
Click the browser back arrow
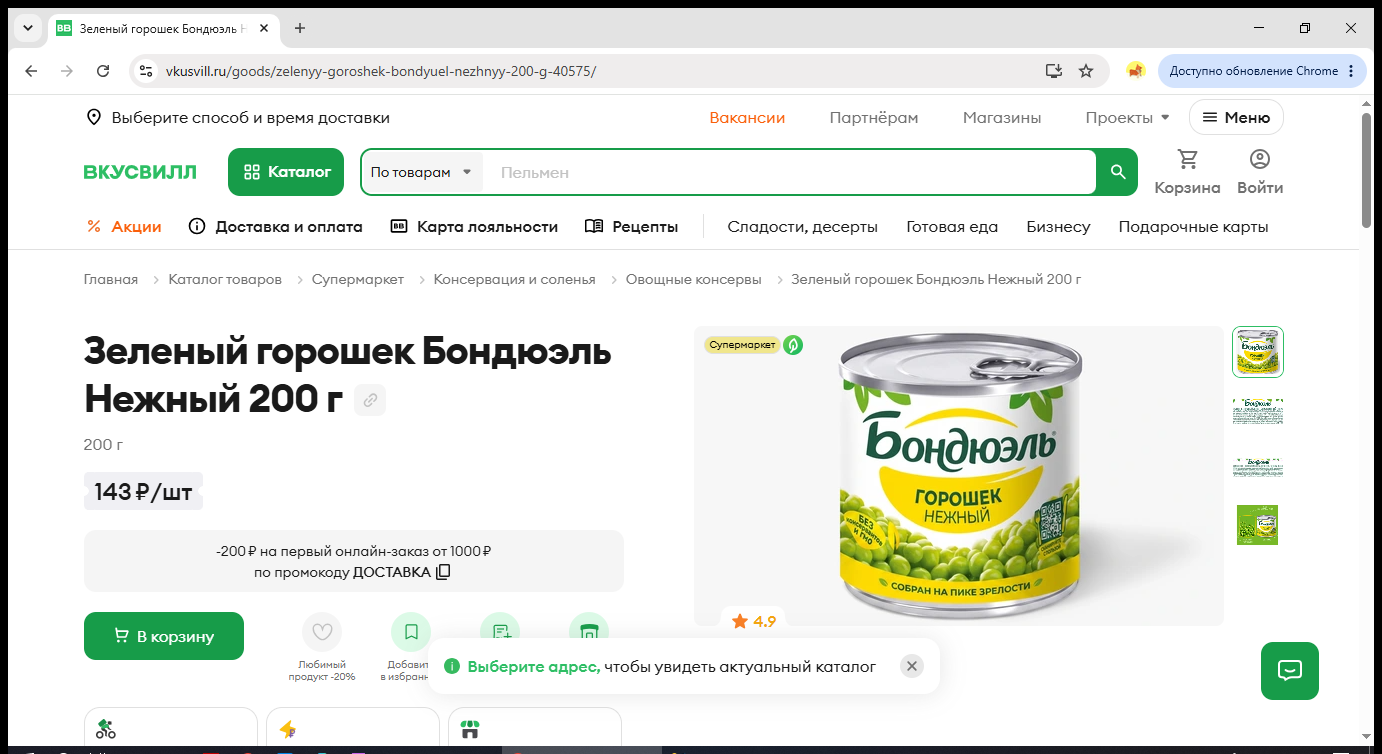tap(31, 71)
